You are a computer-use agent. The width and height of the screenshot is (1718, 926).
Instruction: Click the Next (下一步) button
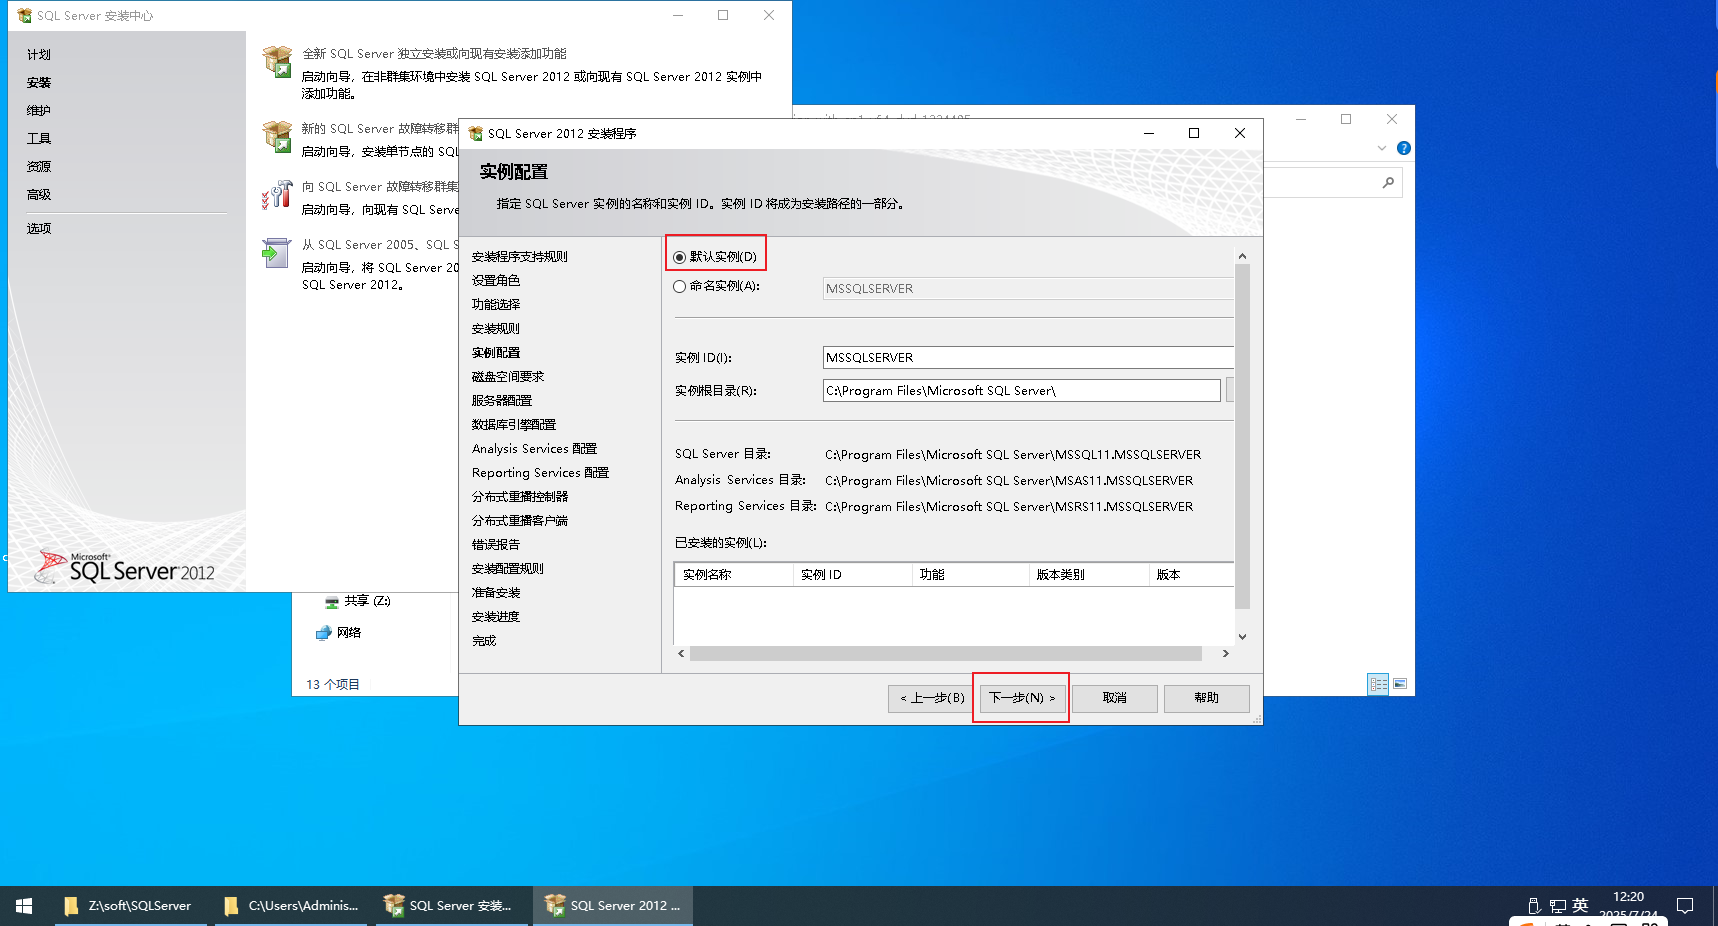1022,698
